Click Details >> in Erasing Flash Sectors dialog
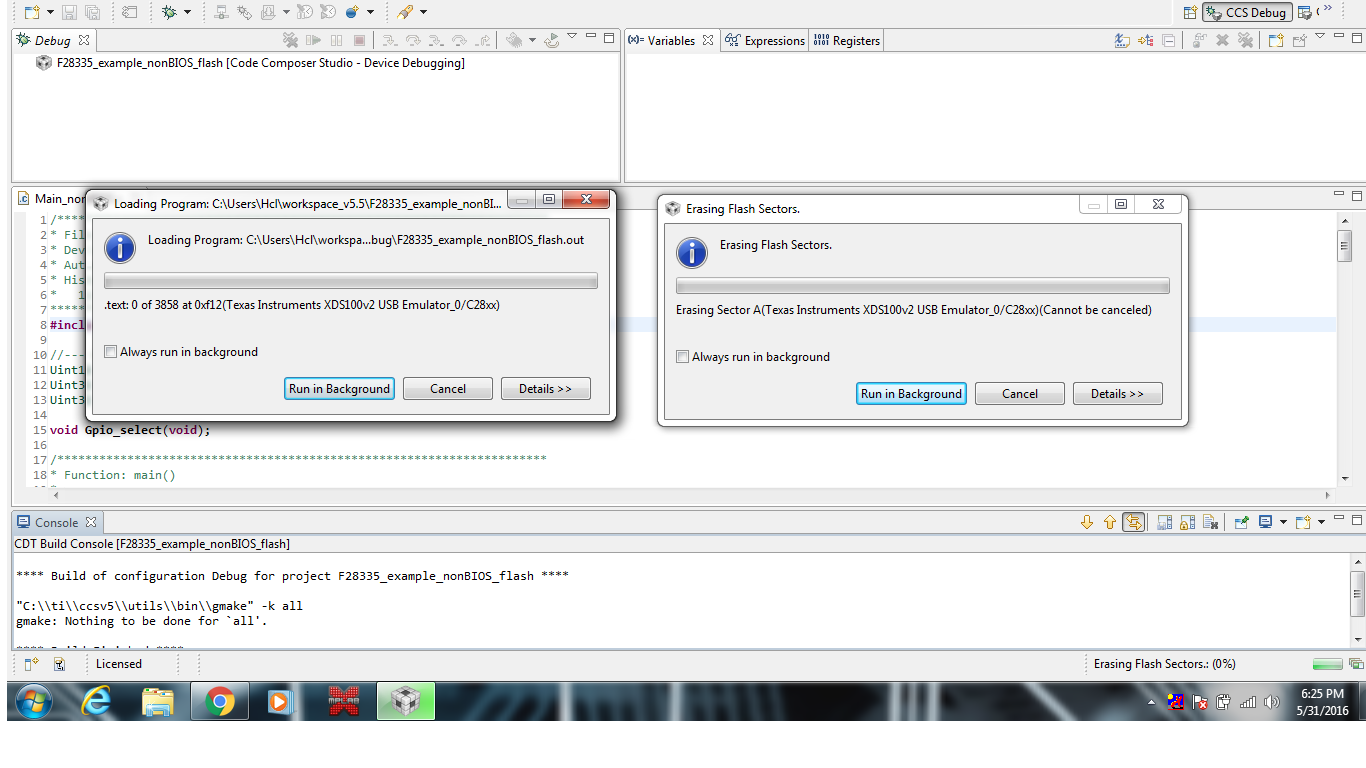Screen dimensions: 1366x768 (1117, 394)
